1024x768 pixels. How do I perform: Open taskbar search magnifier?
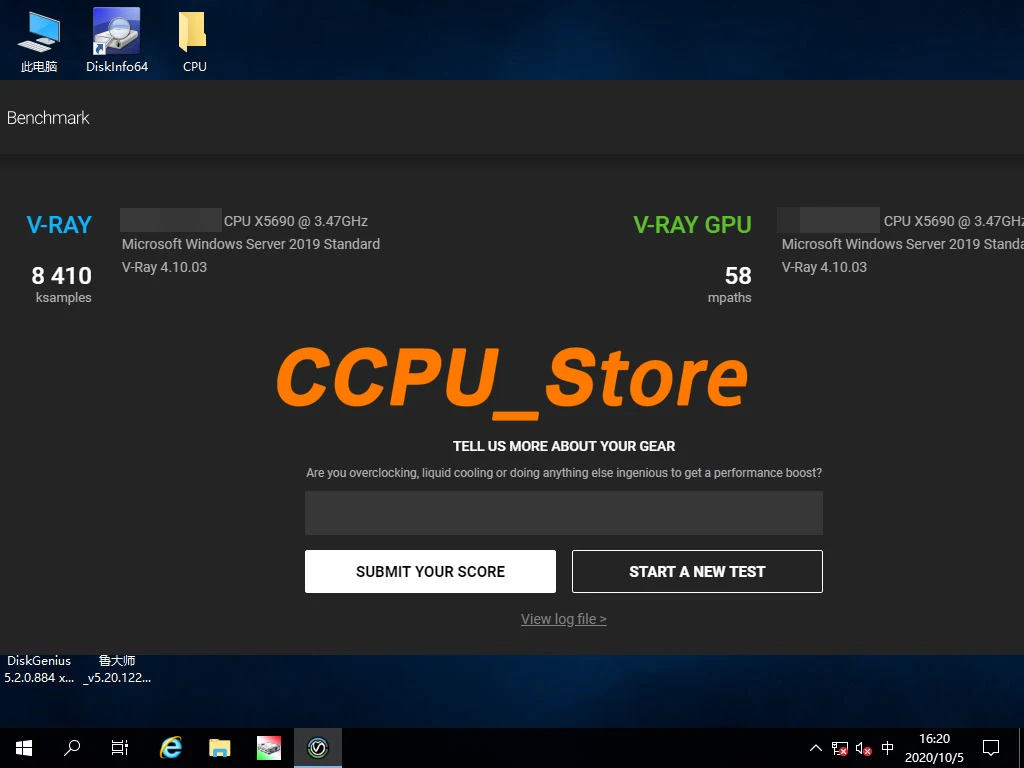72,748
